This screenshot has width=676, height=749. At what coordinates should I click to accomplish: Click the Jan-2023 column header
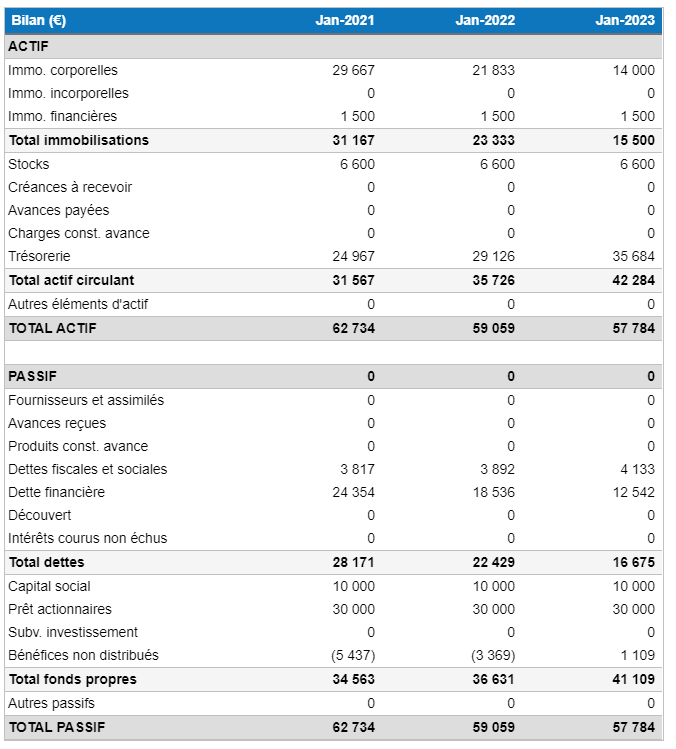pos(625,21)
